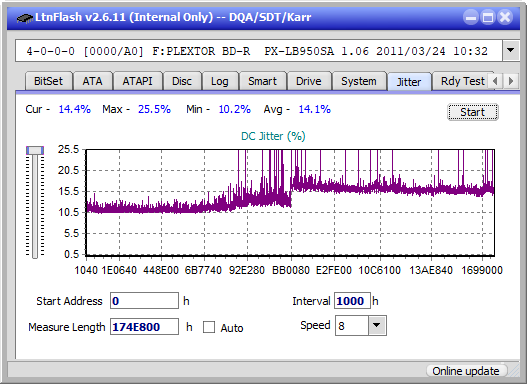Click the Avg value 14.1%
The height and width of the screenshot is (384, 527).
315,109
